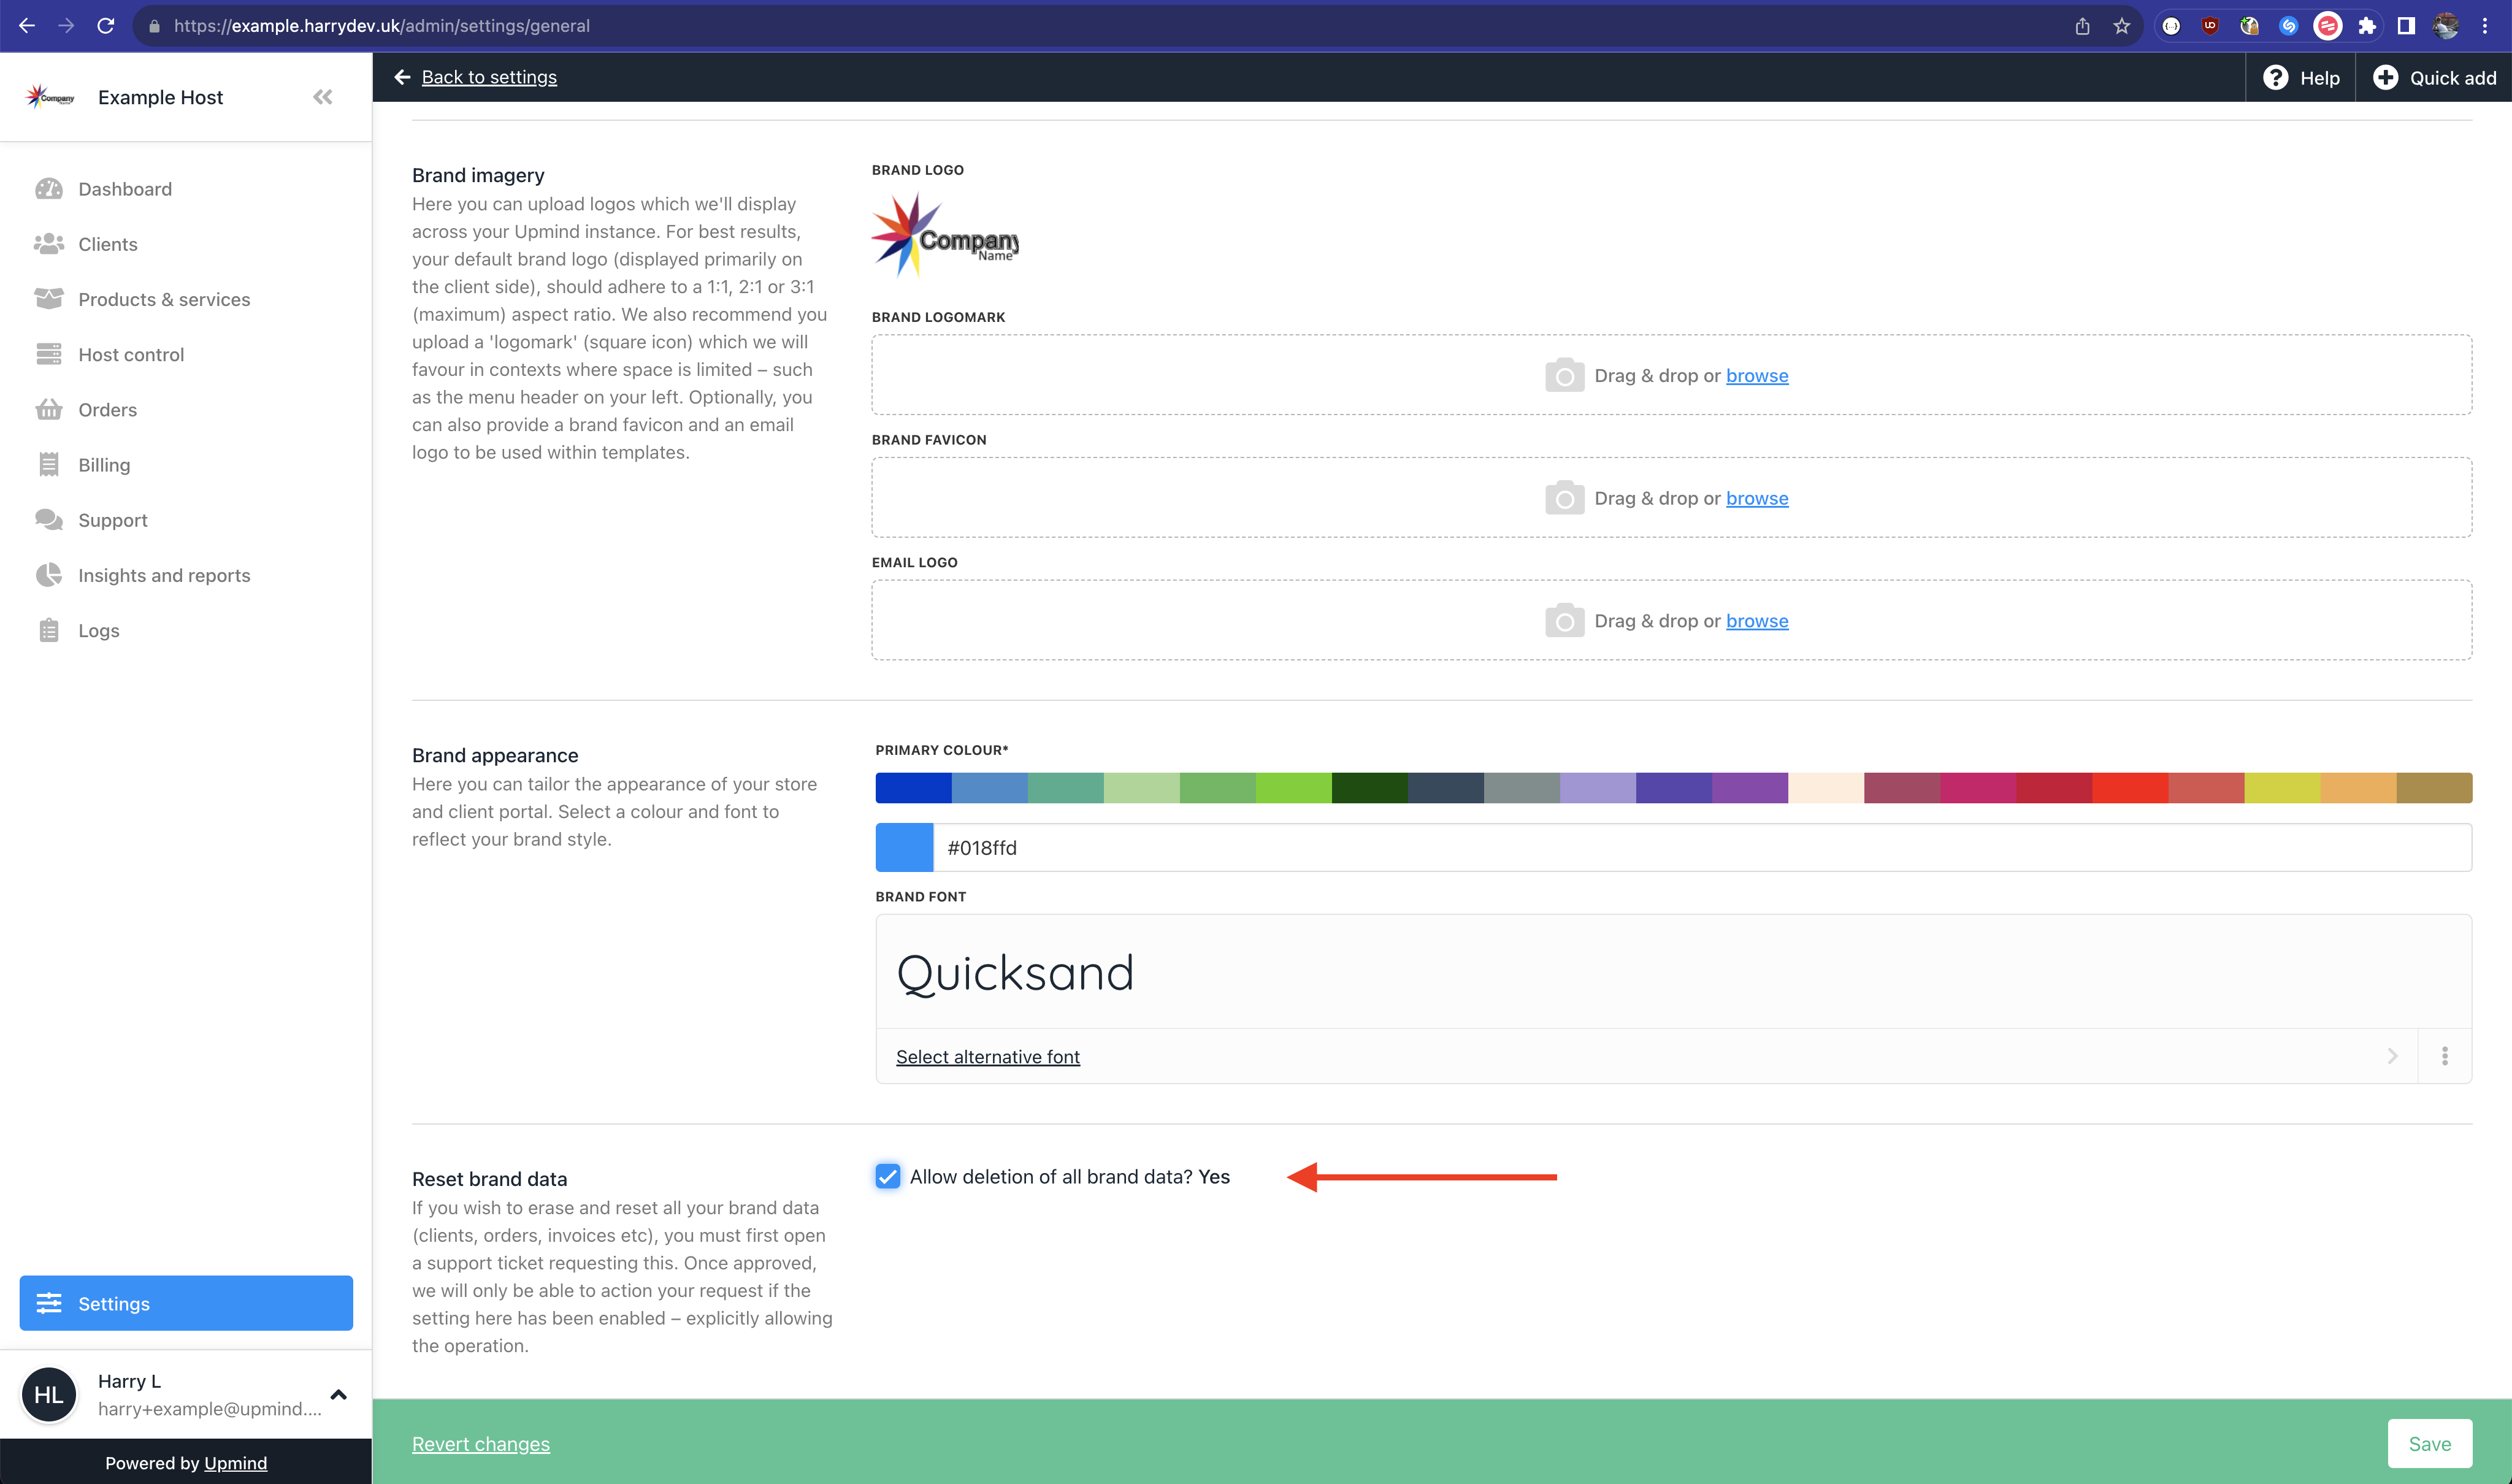Click the Quick add plus icon
The width and height of the screenshot is (2512, 1484).
point(2385,78)
